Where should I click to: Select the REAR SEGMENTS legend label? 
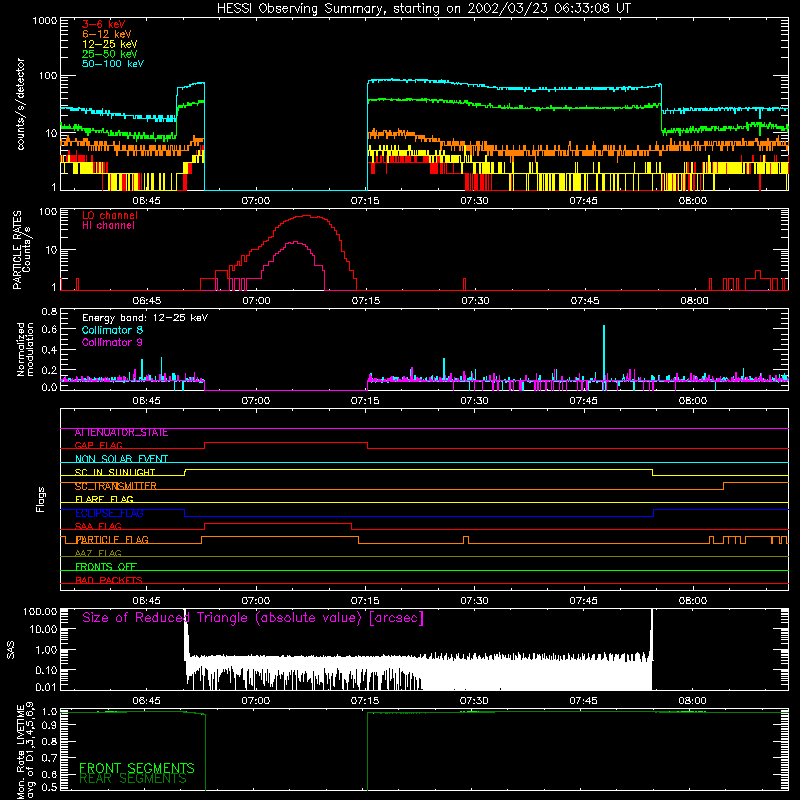click(x=133, y=779)
